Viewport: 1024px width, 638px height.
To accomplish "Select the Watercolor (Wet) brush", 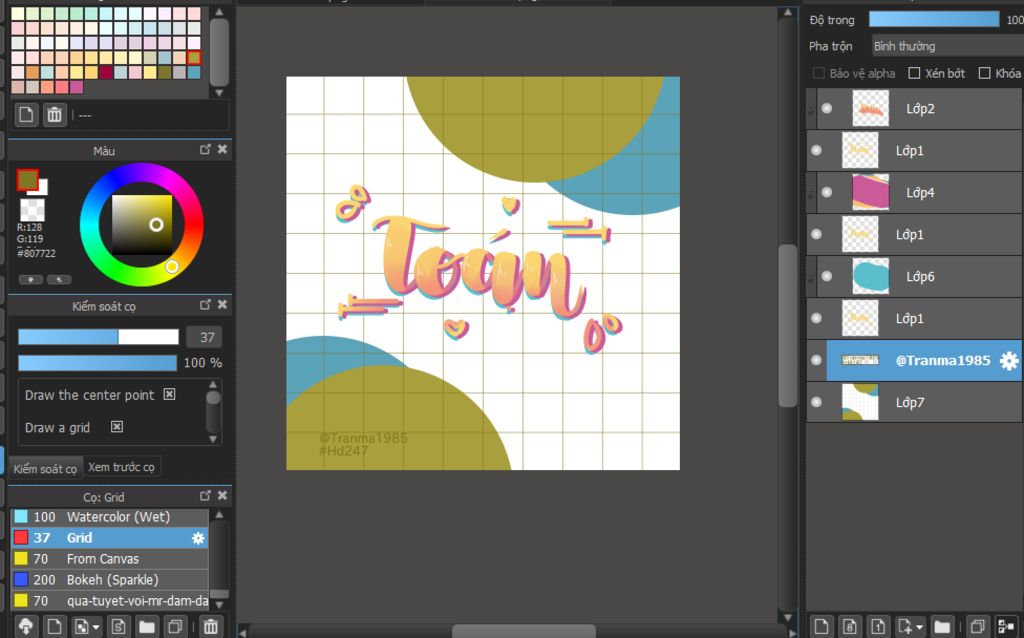I will click(x=110, y=517).
